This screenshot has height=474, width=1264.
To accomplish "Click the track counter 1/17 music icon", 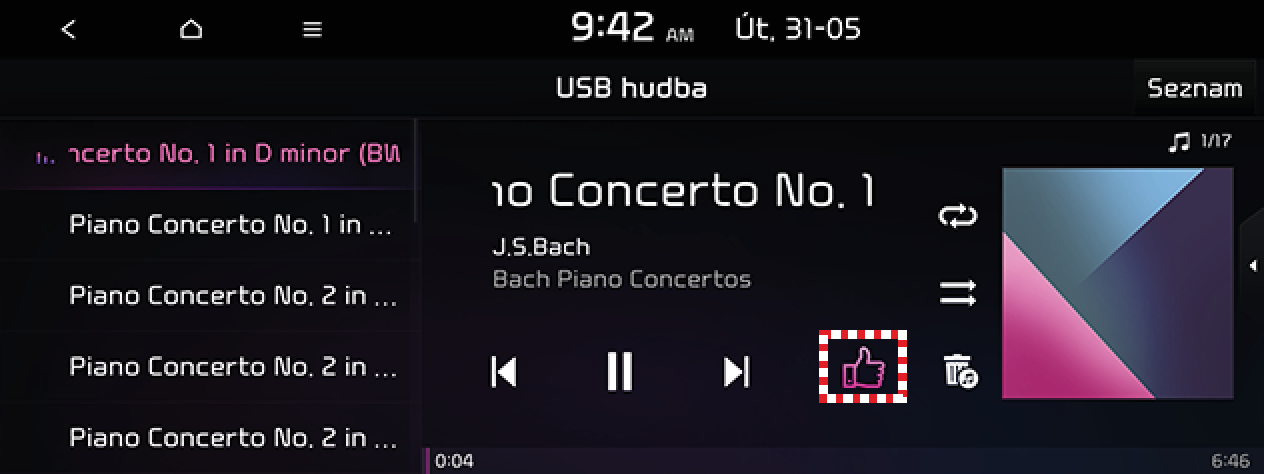I will tap(1200, 142).
